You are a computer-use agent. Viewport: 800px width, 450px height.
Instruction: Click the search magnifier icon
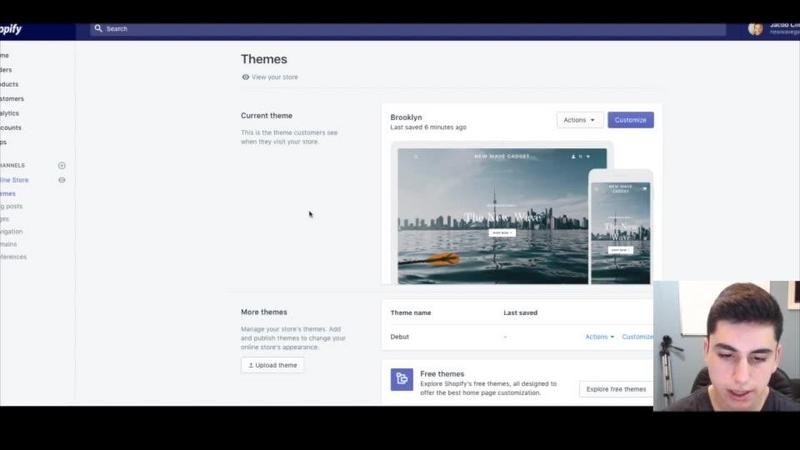click(98, 29)
